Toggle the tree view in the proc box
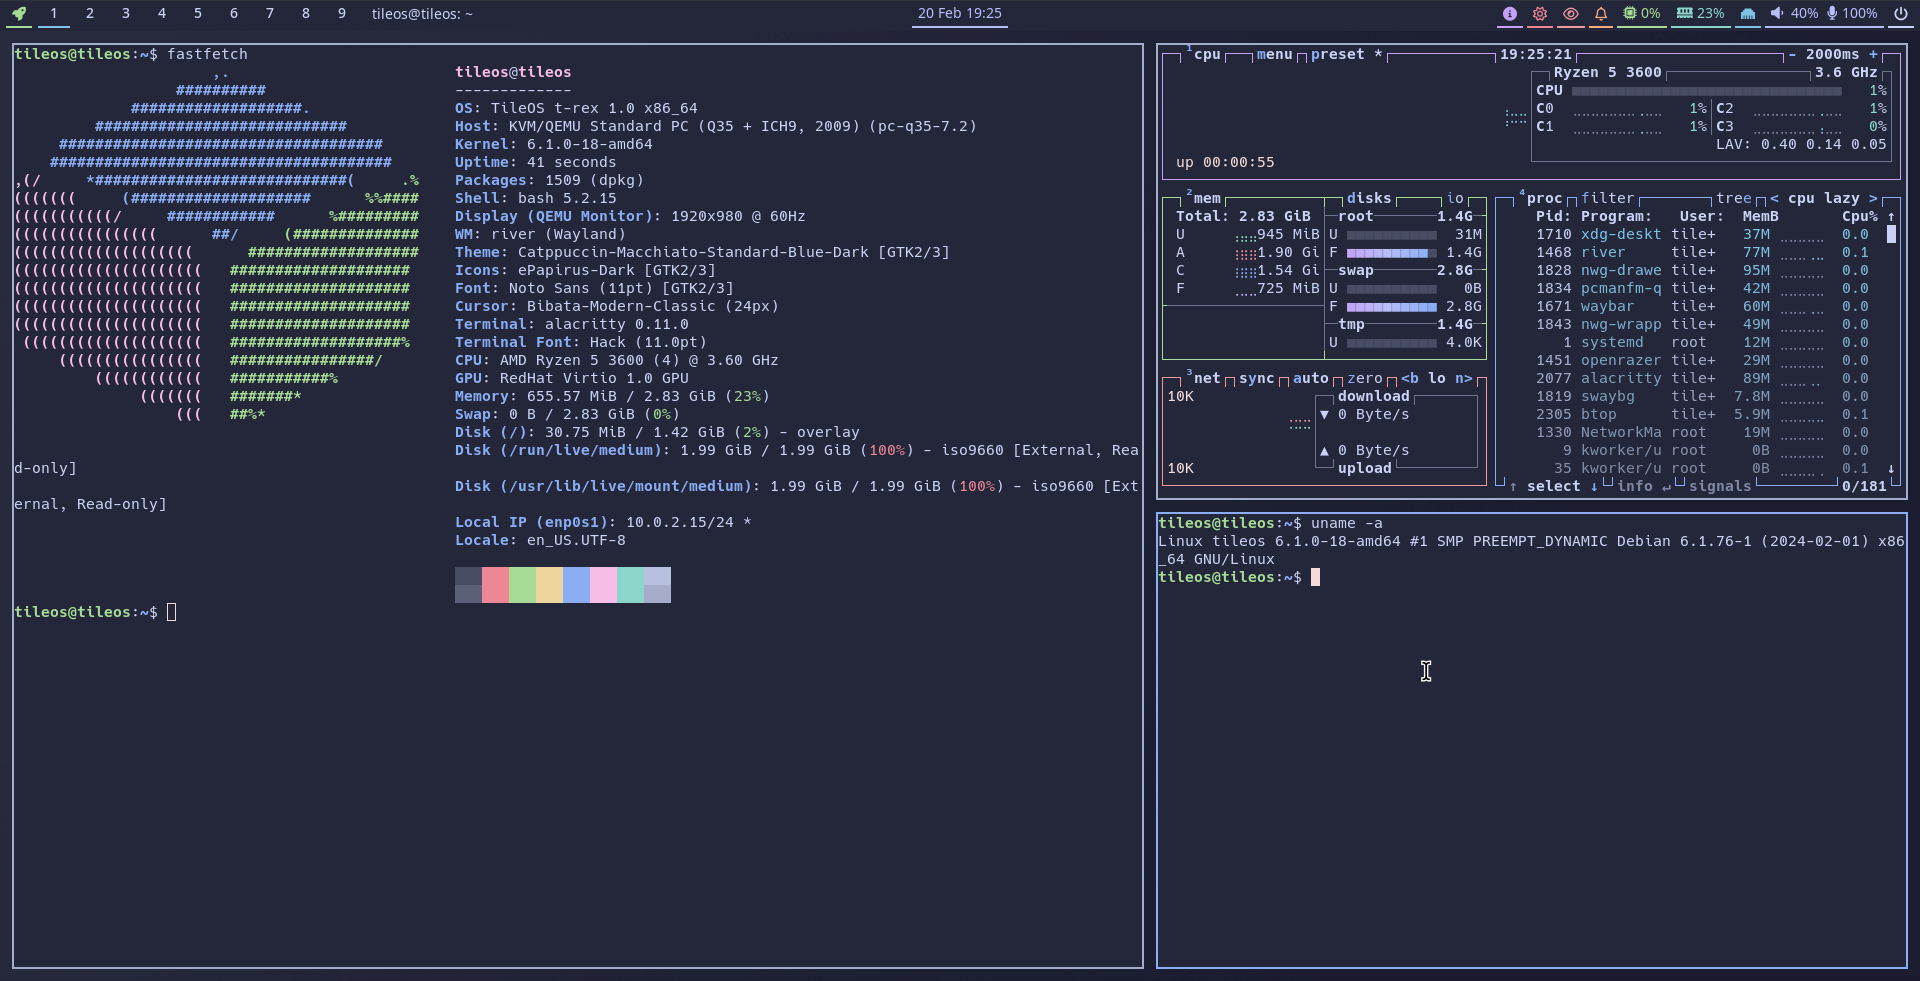The height and width of the screenshot is (981, 1920). [1734, 199]
